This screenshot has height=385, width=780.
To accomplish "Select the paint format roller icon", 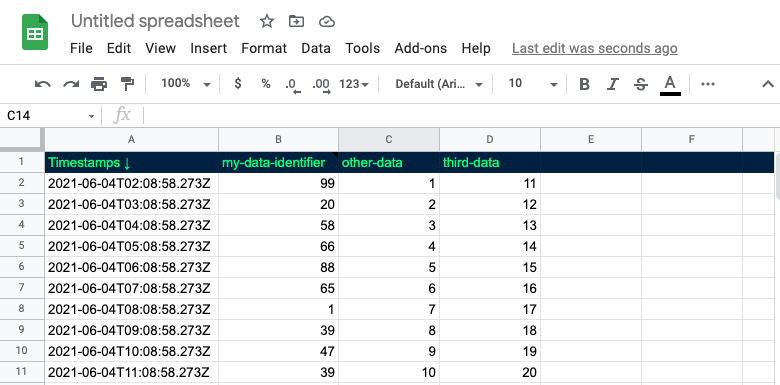I will 127,84.
